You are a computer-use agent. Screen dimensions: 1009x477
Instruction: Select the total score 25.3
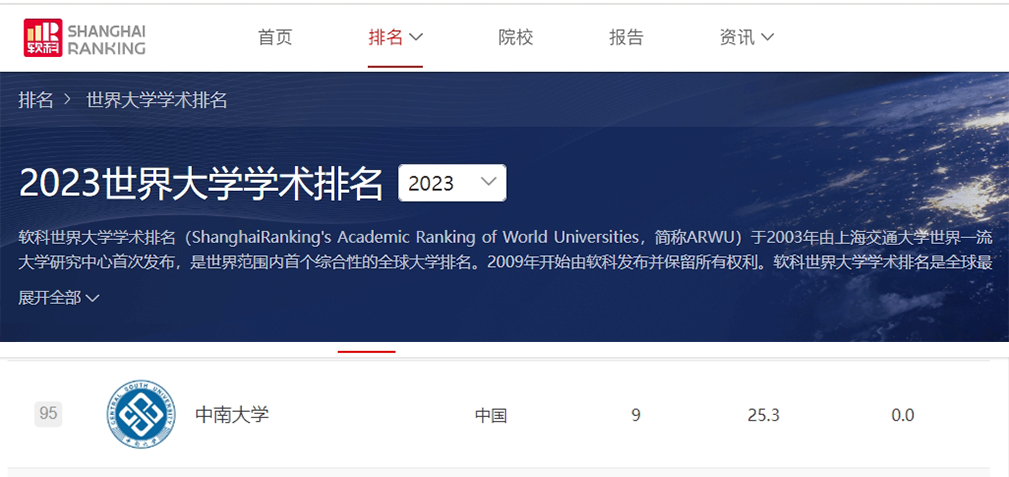763,416
